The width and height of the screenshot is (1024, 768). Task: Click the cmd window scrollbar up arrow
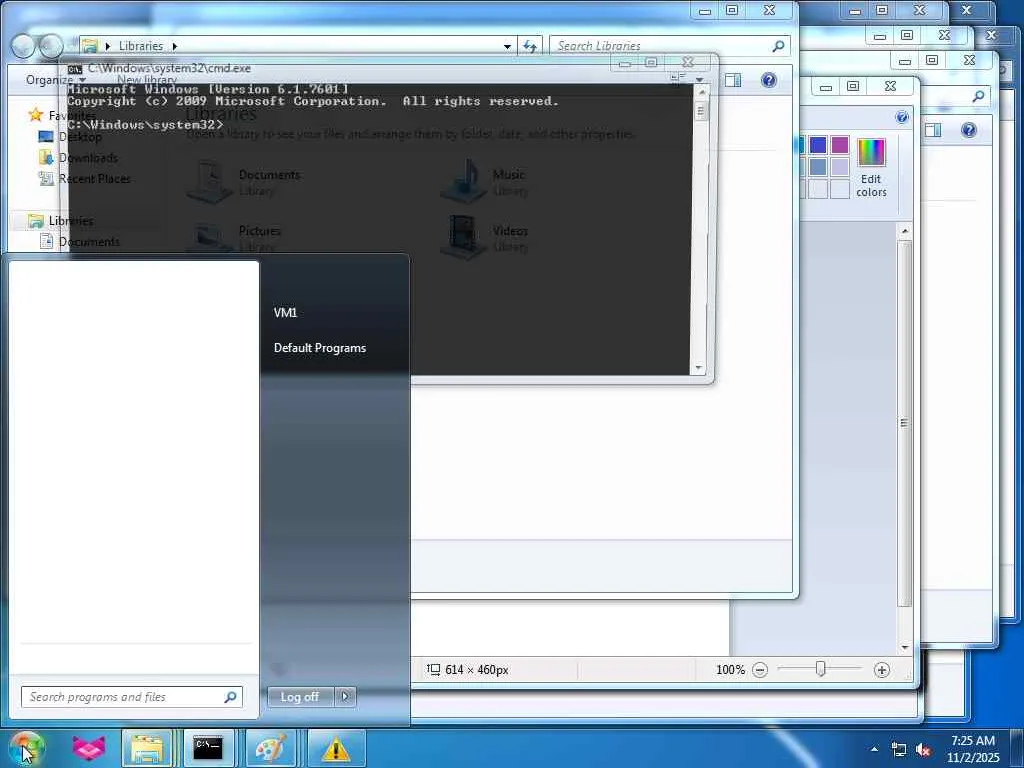(700, 92)
